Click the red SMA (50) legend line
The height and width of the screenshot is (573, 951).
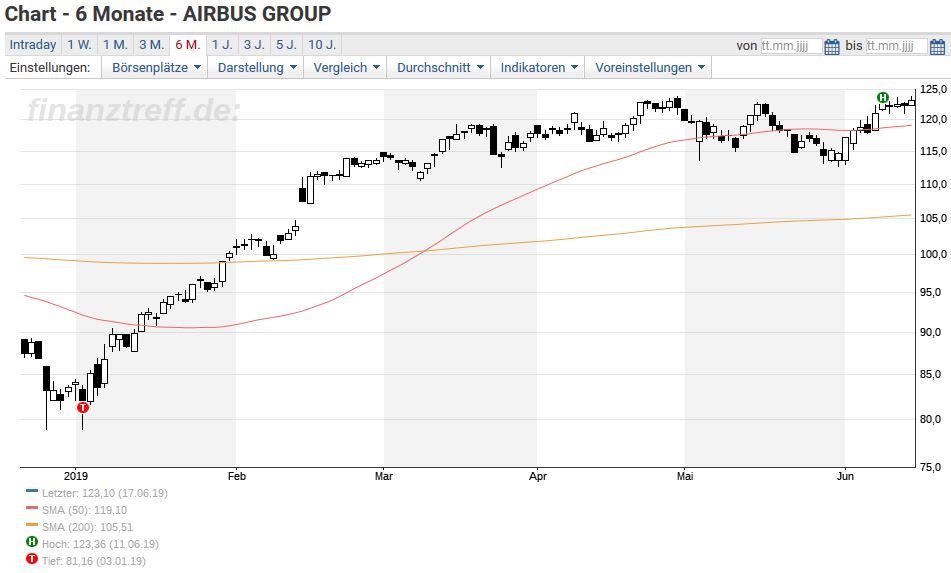click(x=32, y=508)
